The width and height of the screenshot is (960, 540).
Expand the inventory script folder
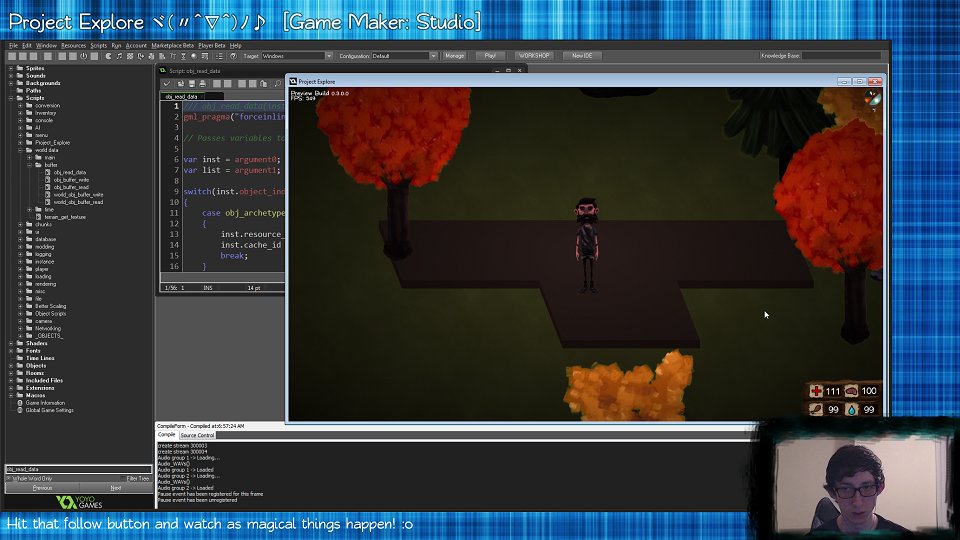pyautogui.click(x=20, y=113)
